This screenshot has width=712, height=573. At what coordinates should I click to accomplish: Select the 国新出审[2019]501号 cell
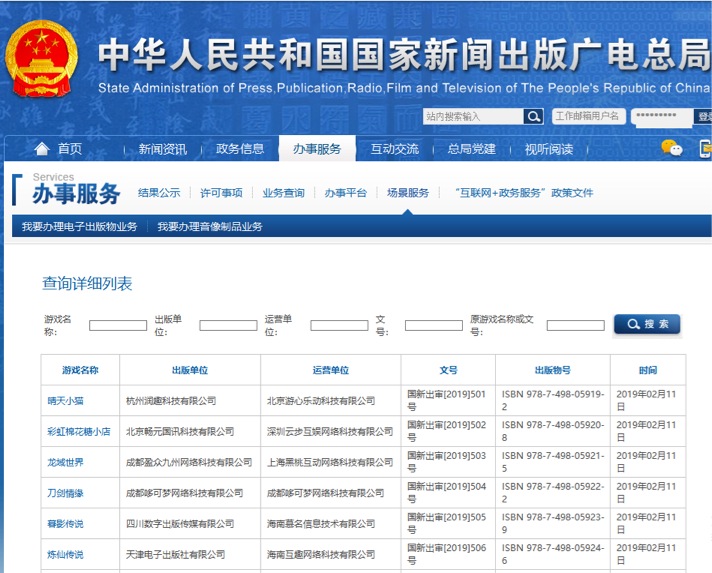(448, 401)
